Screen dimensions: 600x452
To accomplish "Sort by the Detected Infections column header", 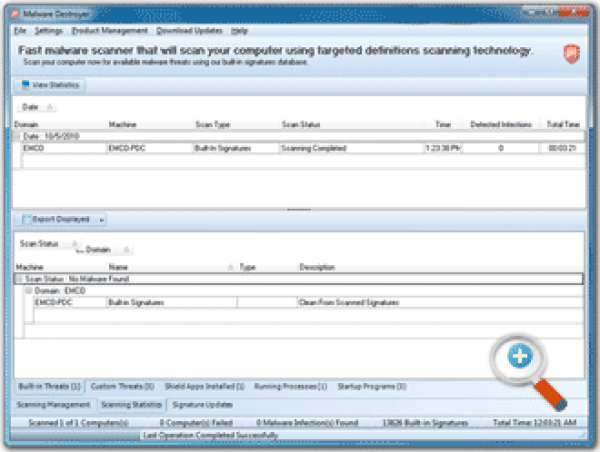I will (x=501, y=124).
